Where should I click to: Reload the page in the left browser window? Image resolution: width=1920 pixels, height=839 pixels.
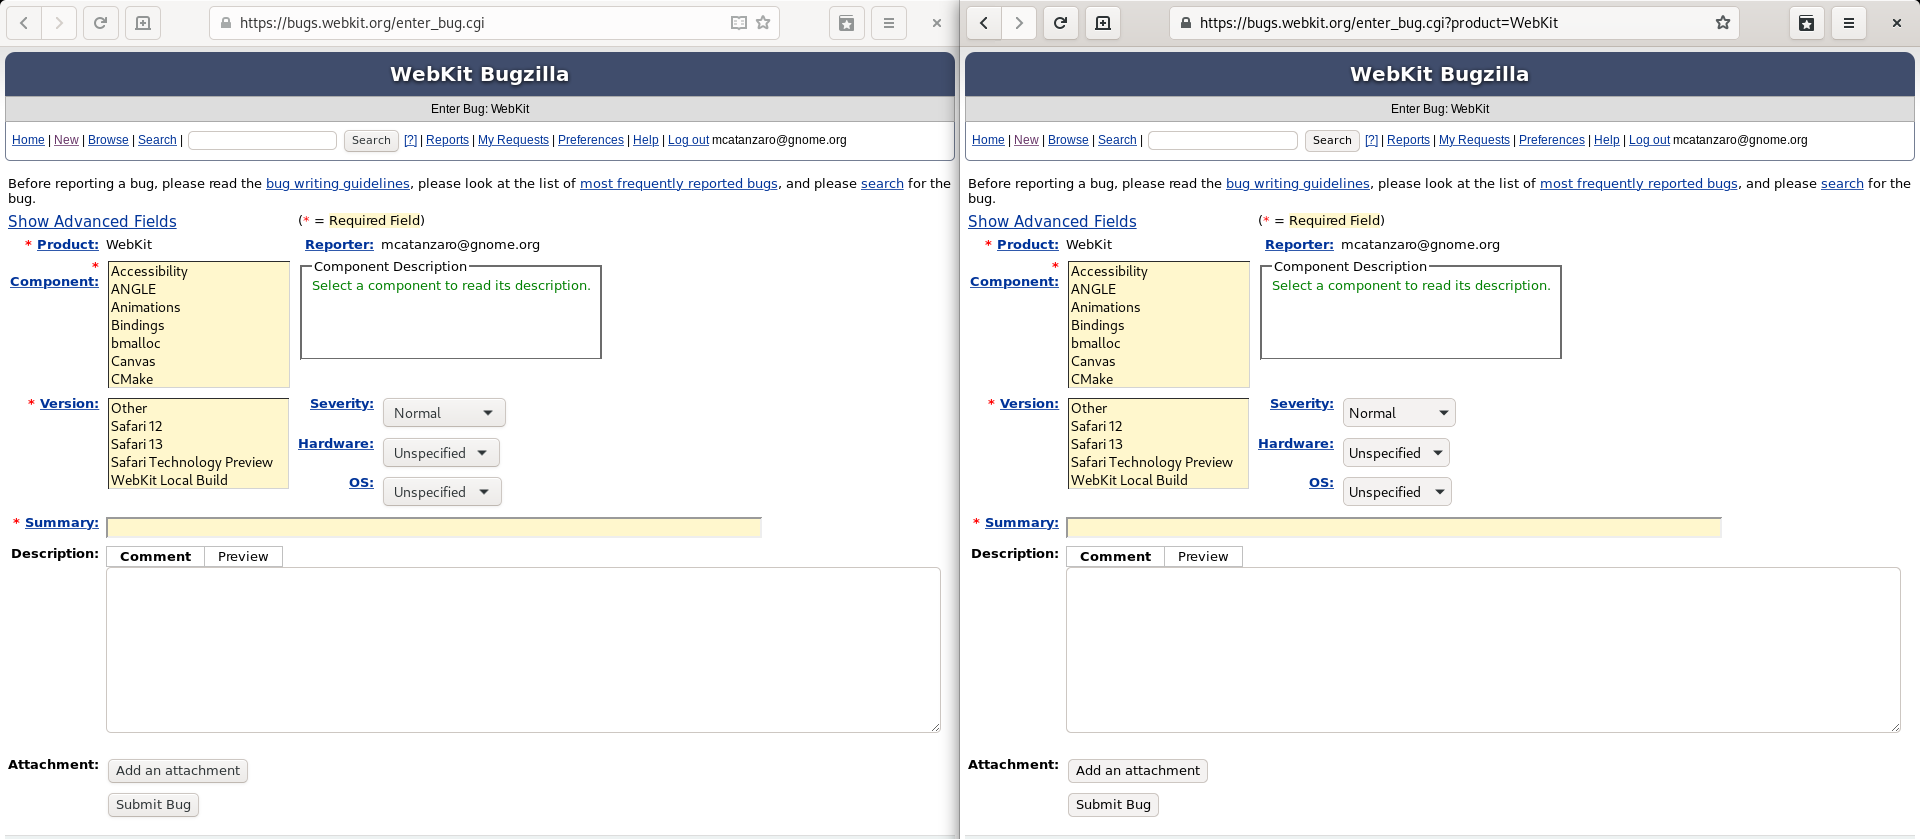(100, 23)
